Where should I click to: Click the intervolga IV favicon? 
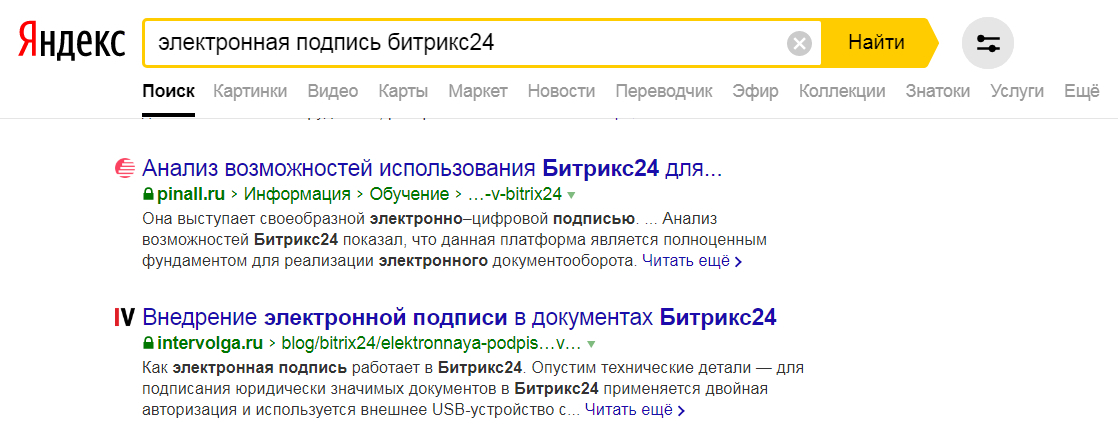[x=125, y=318]
